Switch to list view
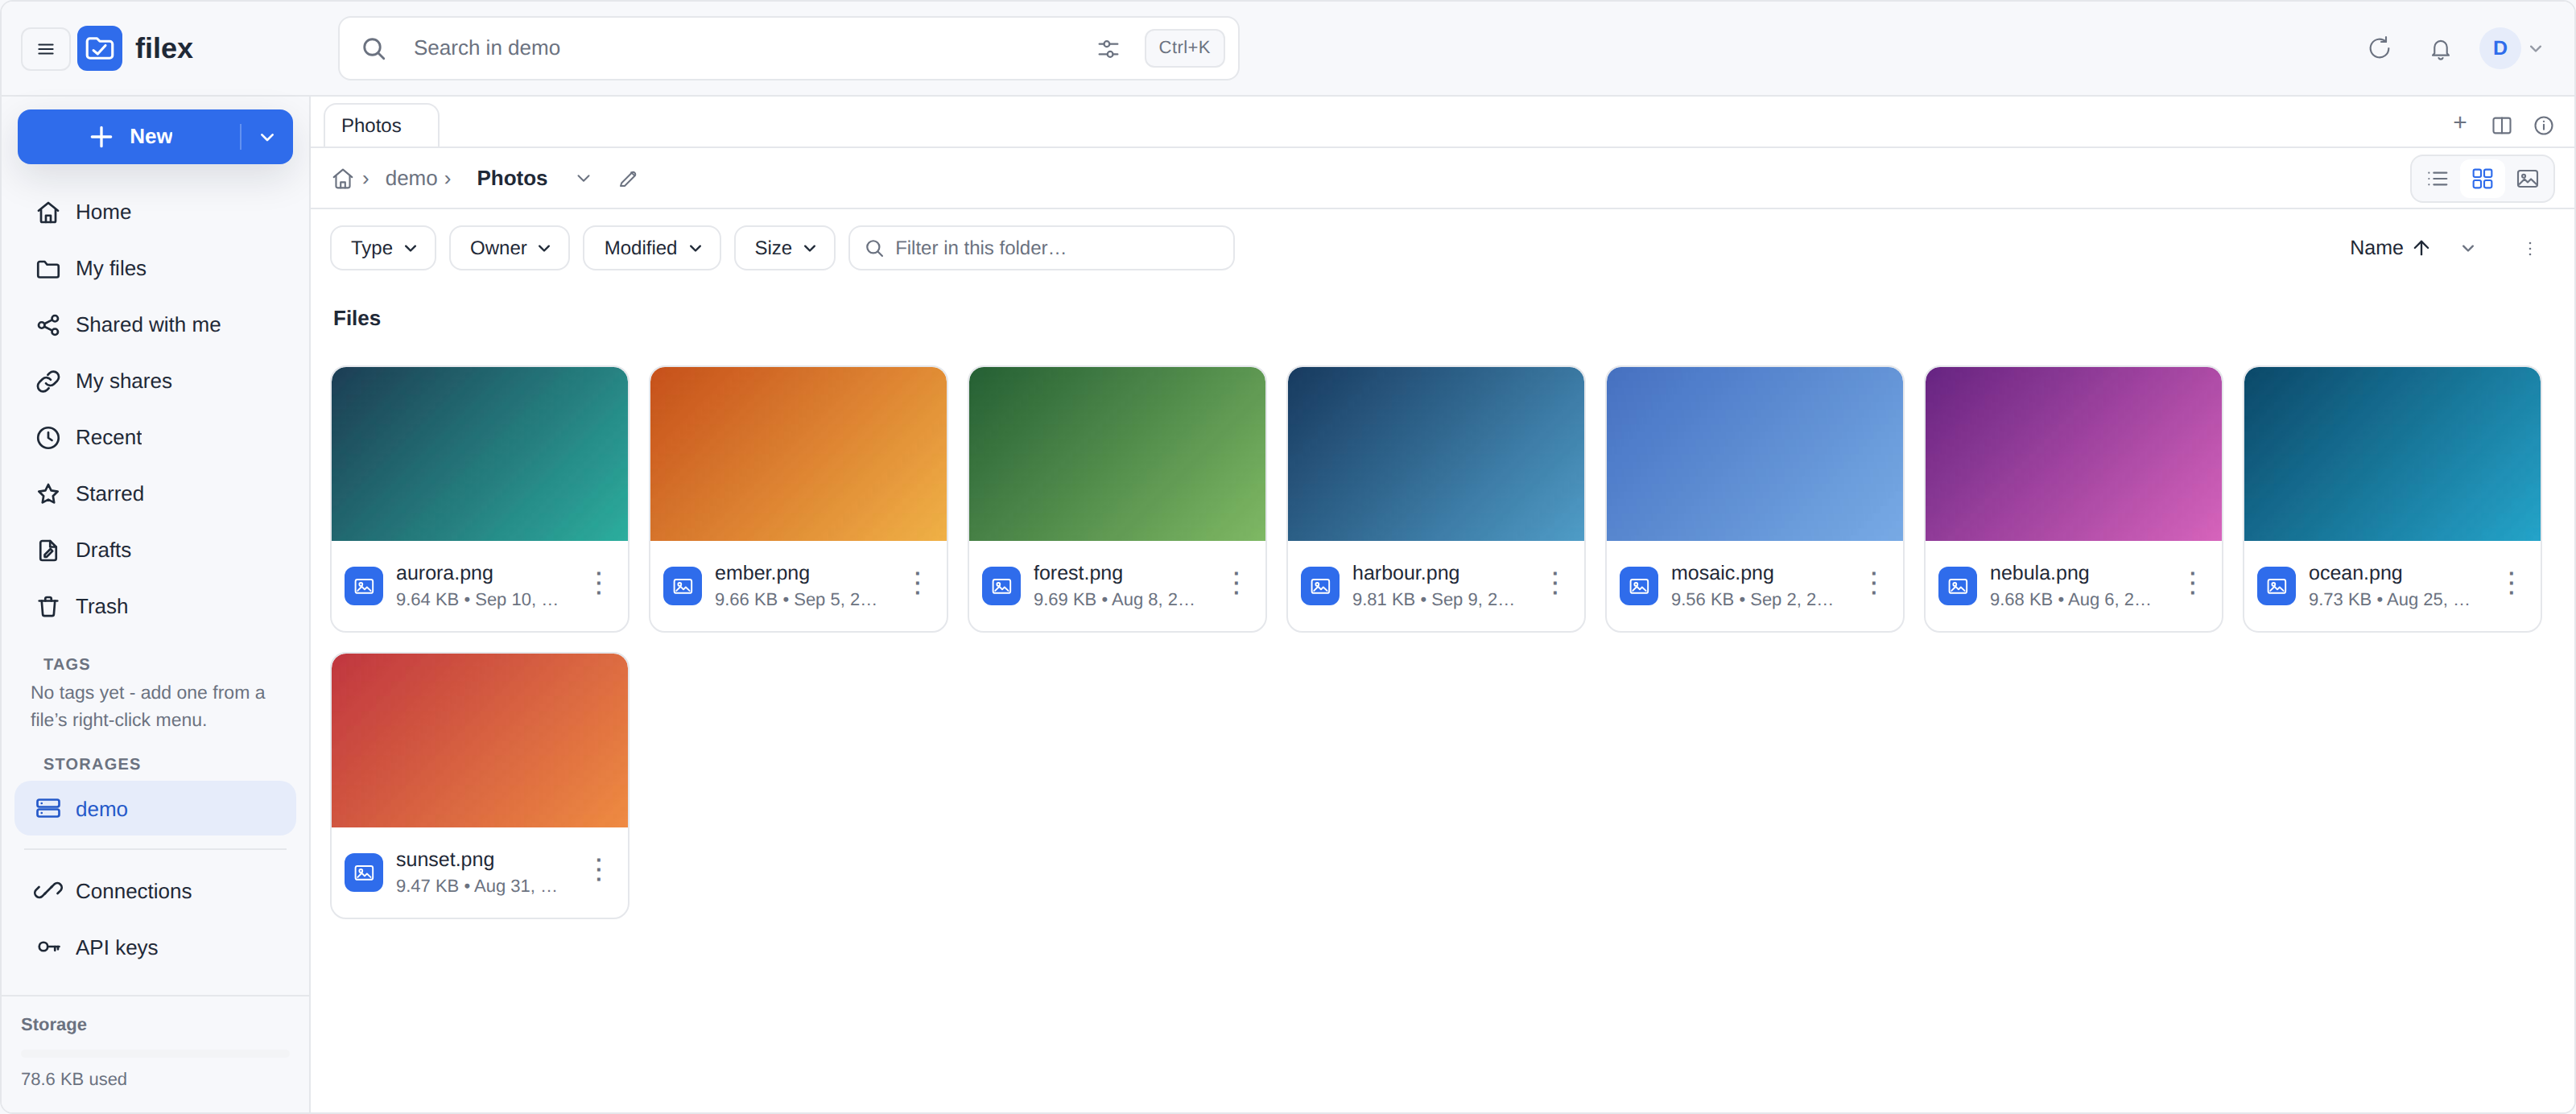The height and width of the screenshot is (1114, 2576). tap(2437, 179)
